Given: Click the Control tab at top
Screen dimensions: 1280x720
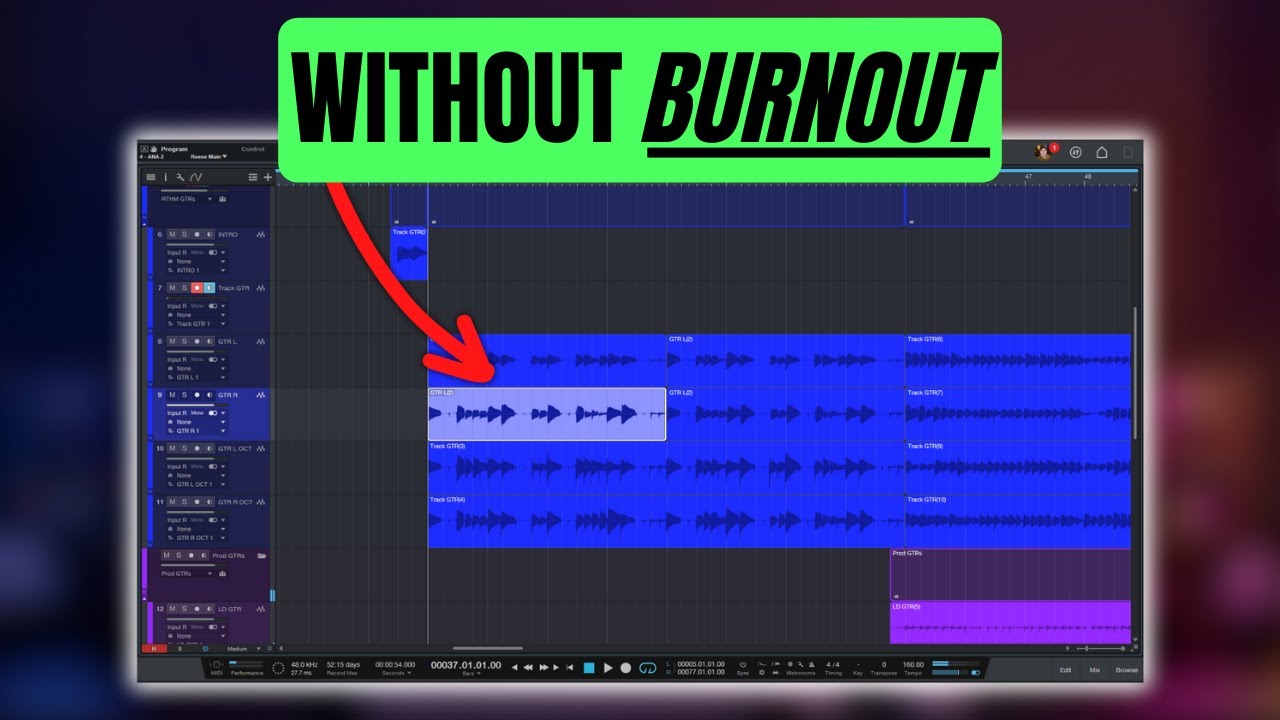Looking at the screenshot, I should (253, 149).
